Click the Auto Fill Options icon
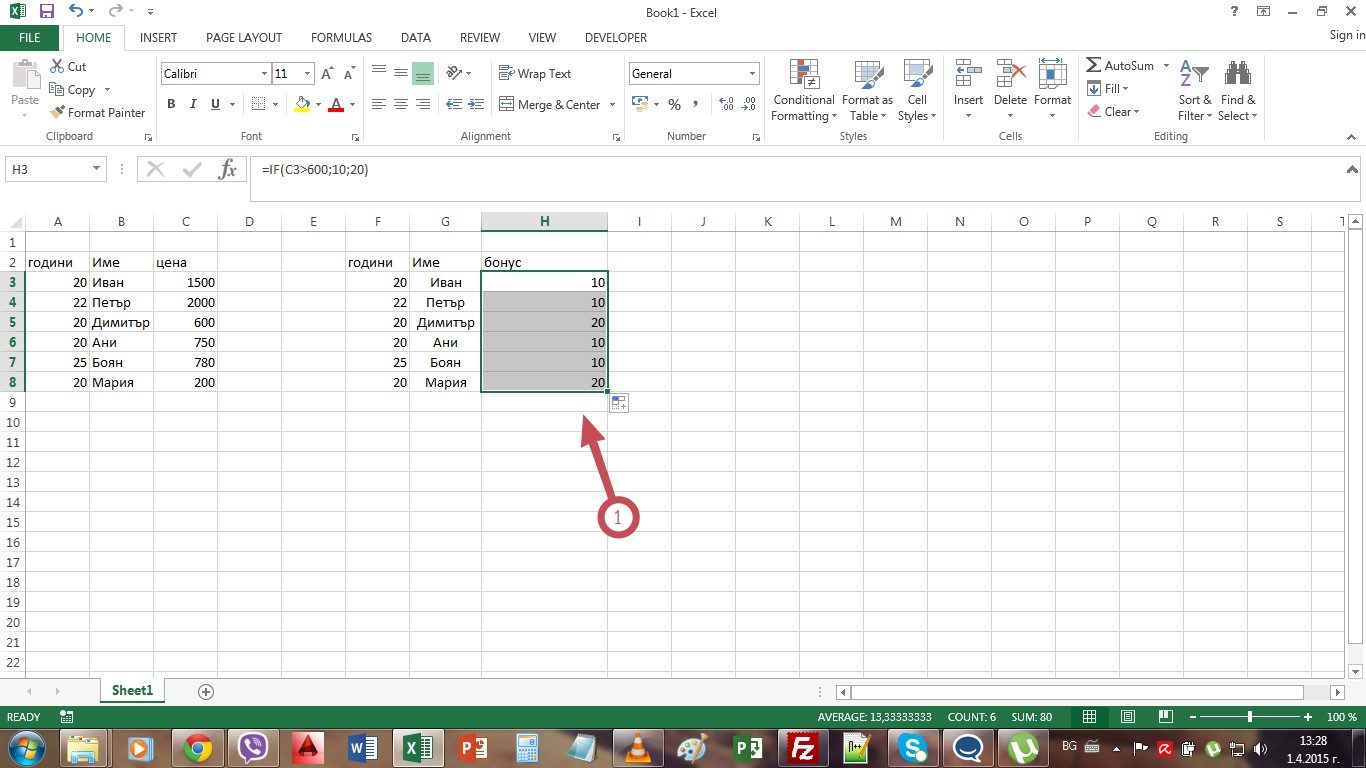This screenshot has height=768, width=1366. tap(619, 402)
